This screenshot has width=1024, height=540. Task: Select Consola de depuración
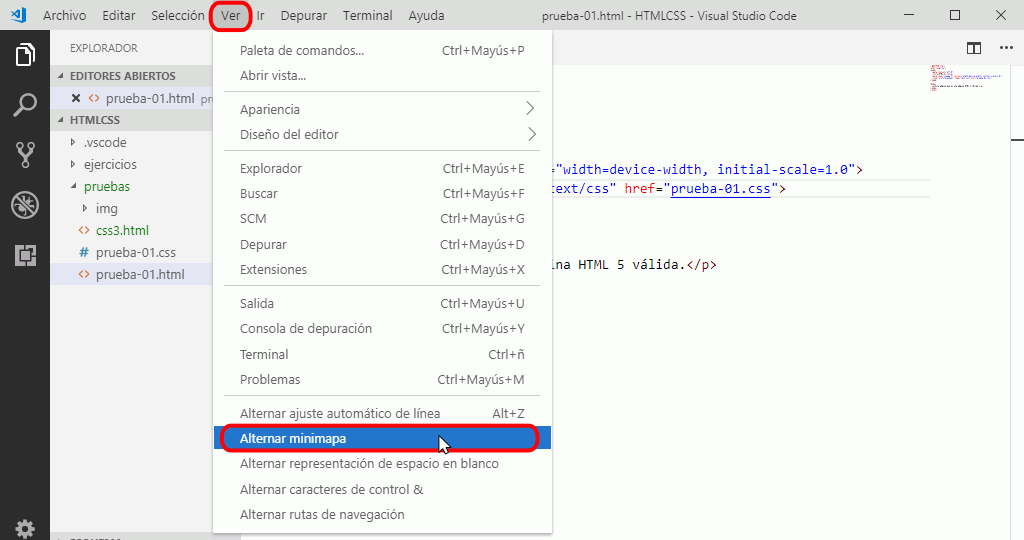pos(383,328)
